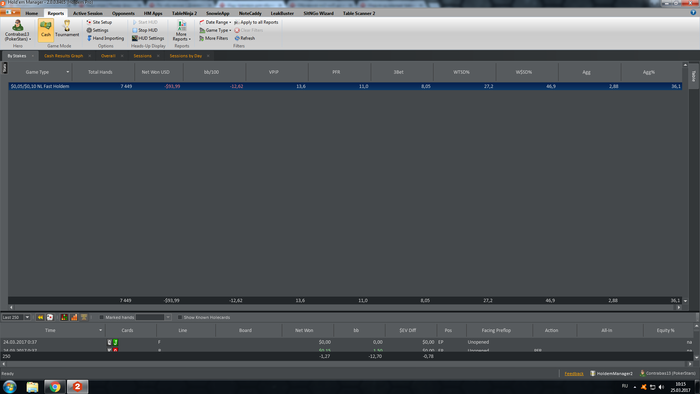Expand the More Reports dropdown
Viewport: 700px width, 394px height.
point(182,30)
